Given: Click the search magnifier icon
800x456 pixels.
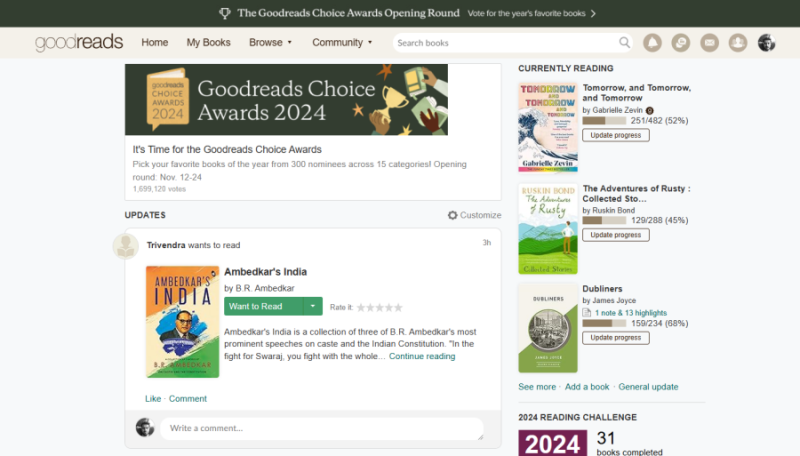Looking at the screenshot, I should pyautogui.click(x=624, y=42).
